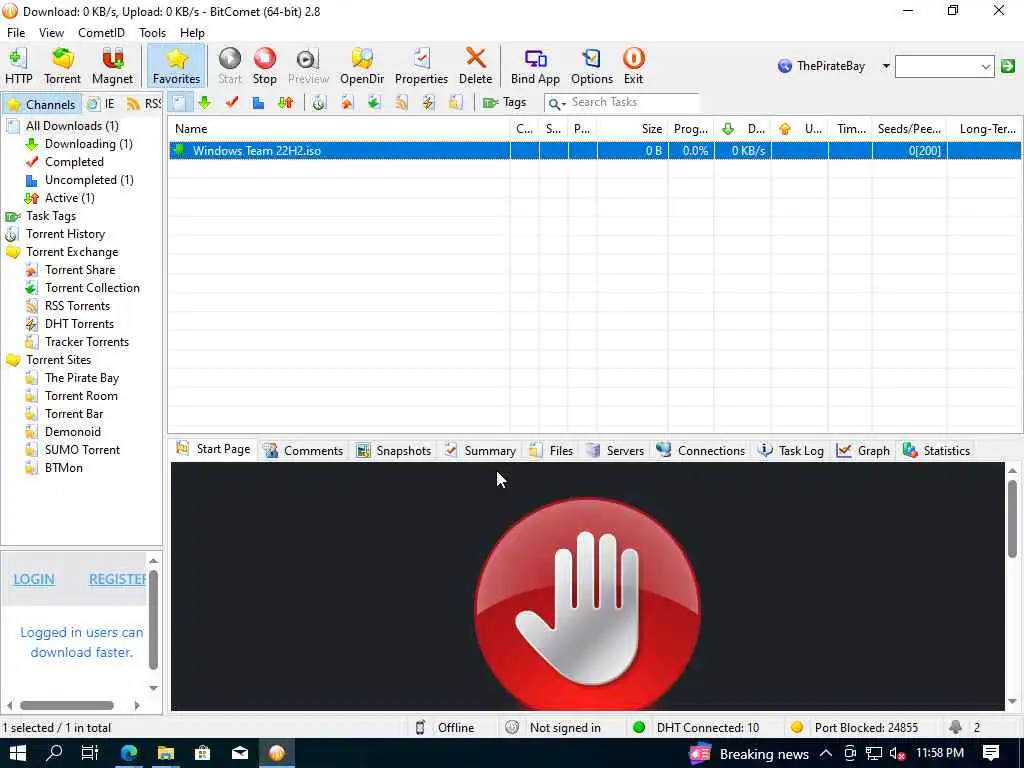
Task: Open ThePirateBay search engine dropdown
Action: click(886, 66)
